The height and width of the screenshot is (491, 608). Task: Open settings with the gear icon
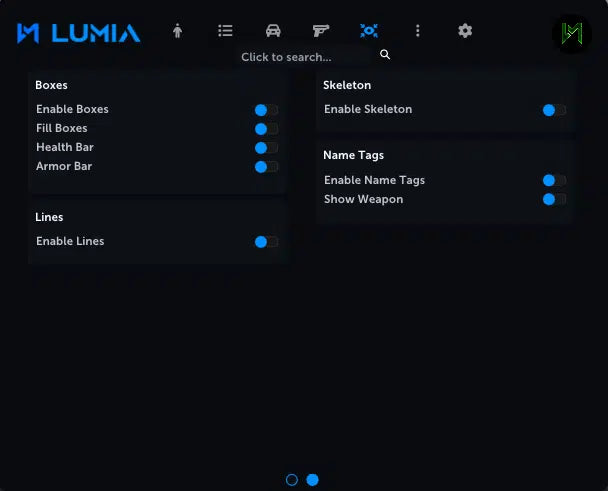point(465,31)
